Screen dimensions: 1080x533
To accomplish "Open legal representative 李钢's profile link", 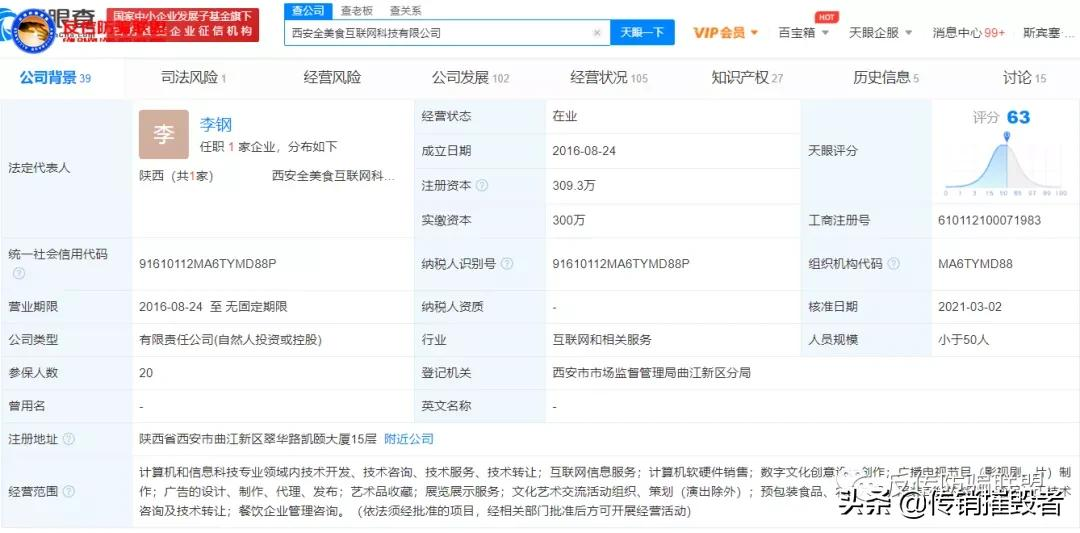I will tap(216, 125).
